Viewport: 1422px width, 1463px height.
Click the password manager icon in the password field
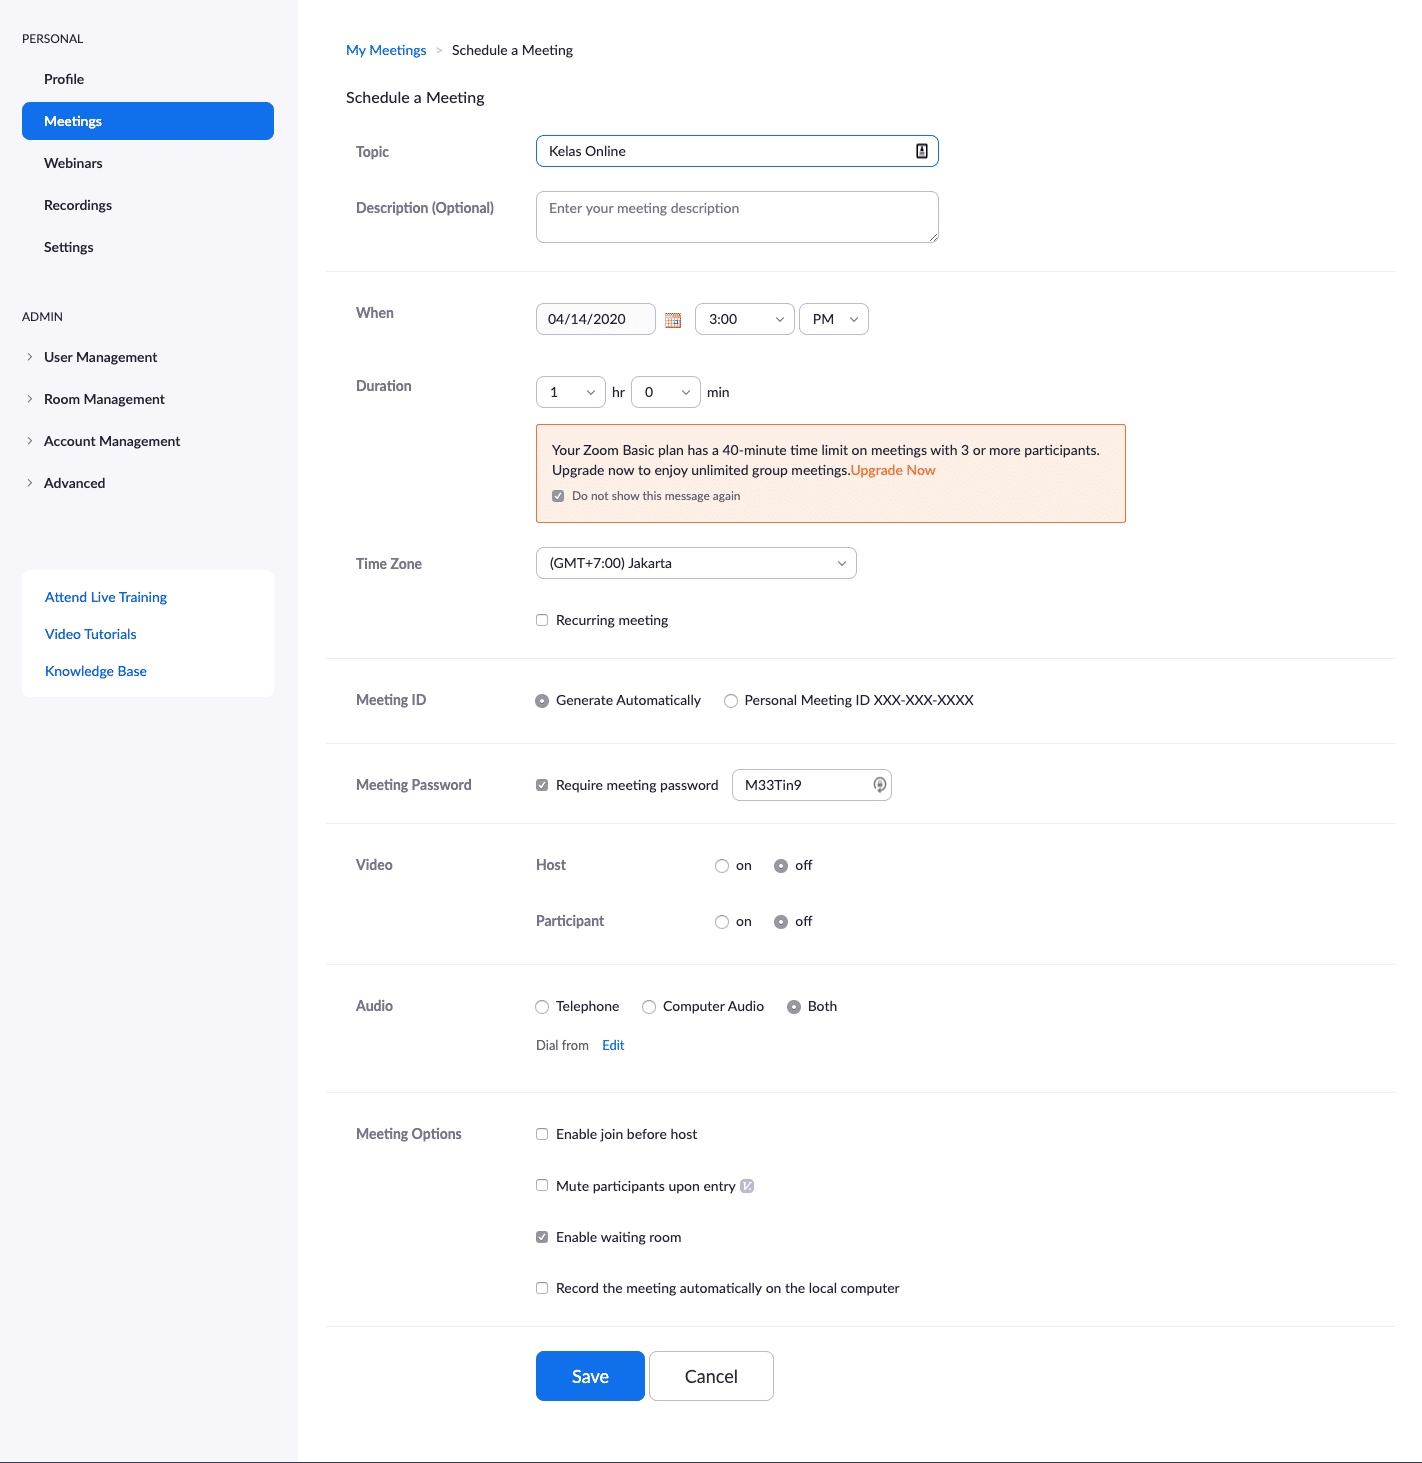pos(879,785)
